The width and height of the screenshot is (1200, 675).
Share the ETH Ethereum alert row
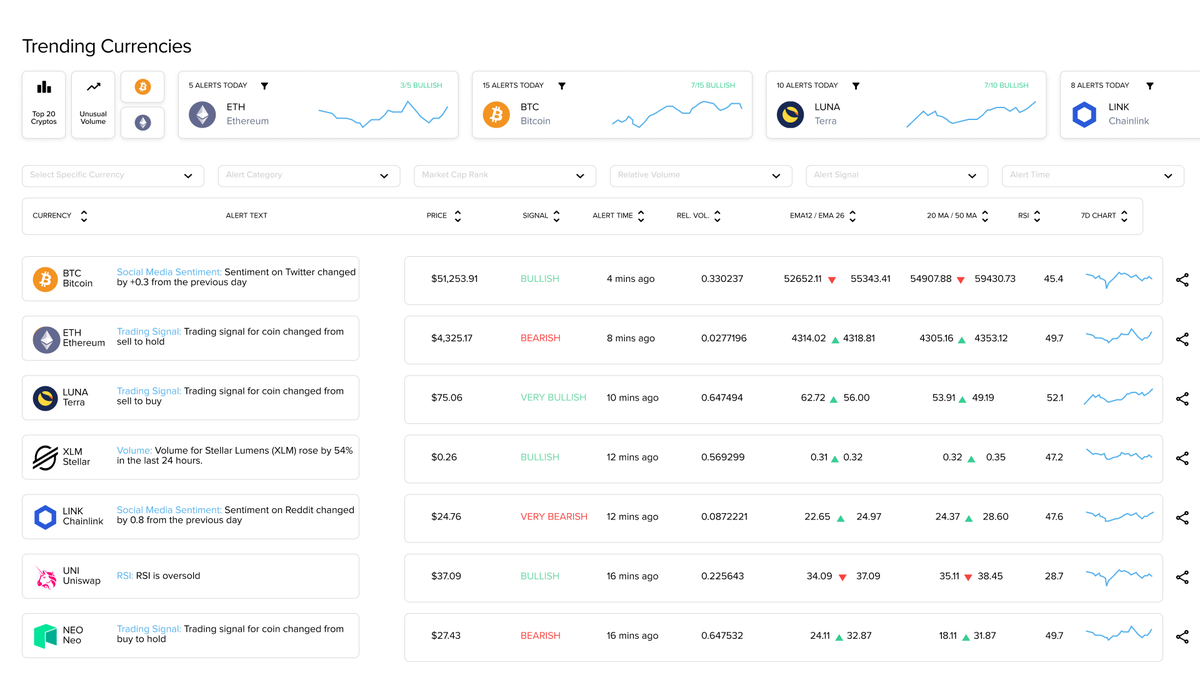pyautogui.click(x=1182, y=339)
